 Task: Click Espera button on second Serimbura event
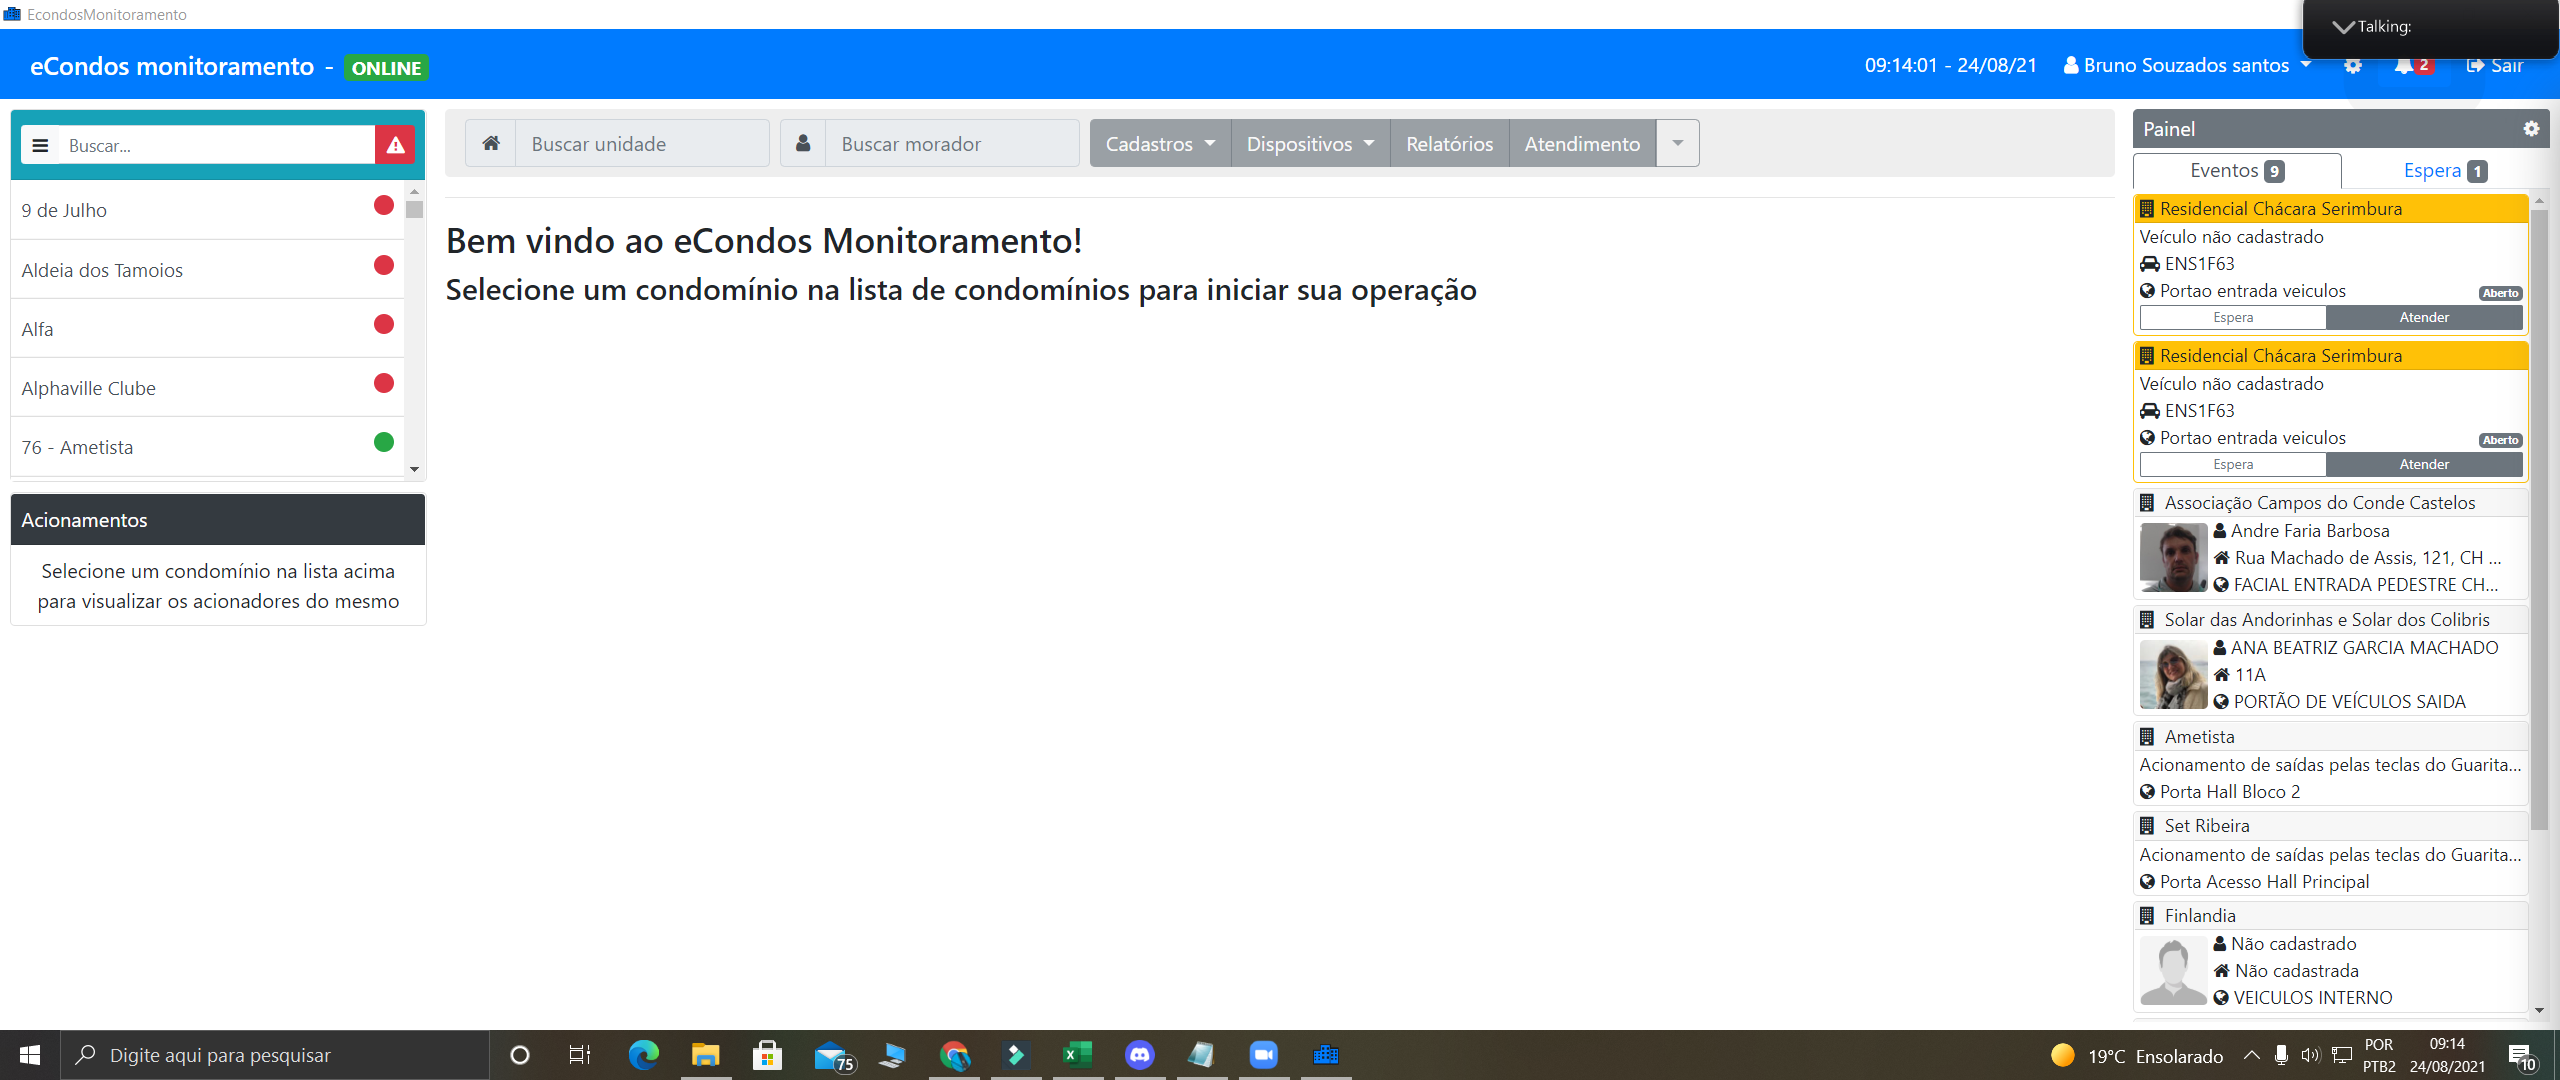[2233, 465]
